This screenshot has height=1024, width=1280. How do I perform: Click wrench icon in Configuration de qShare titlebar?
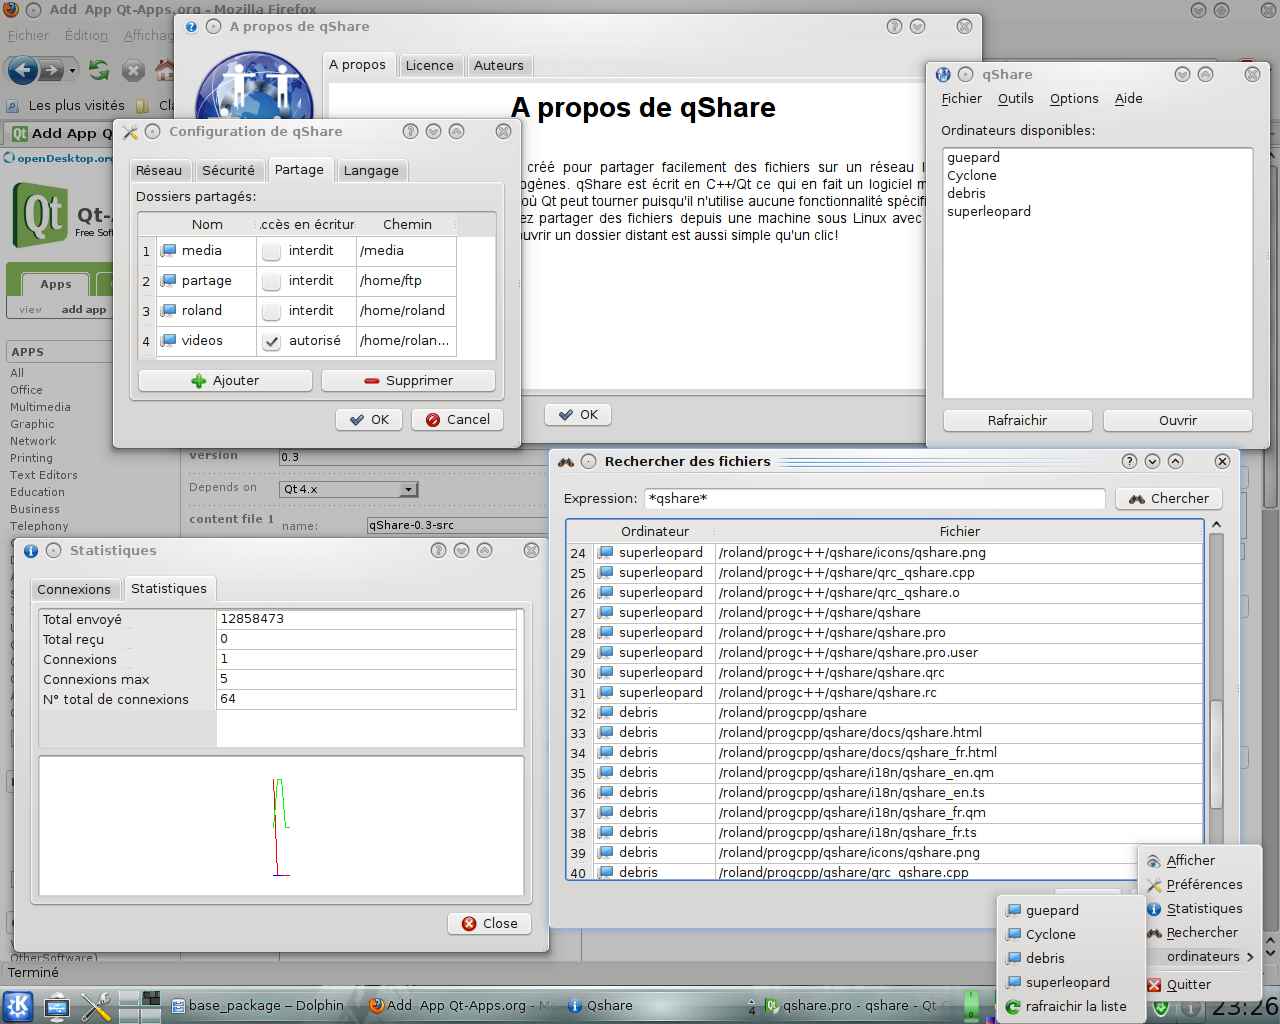[130, 131]
